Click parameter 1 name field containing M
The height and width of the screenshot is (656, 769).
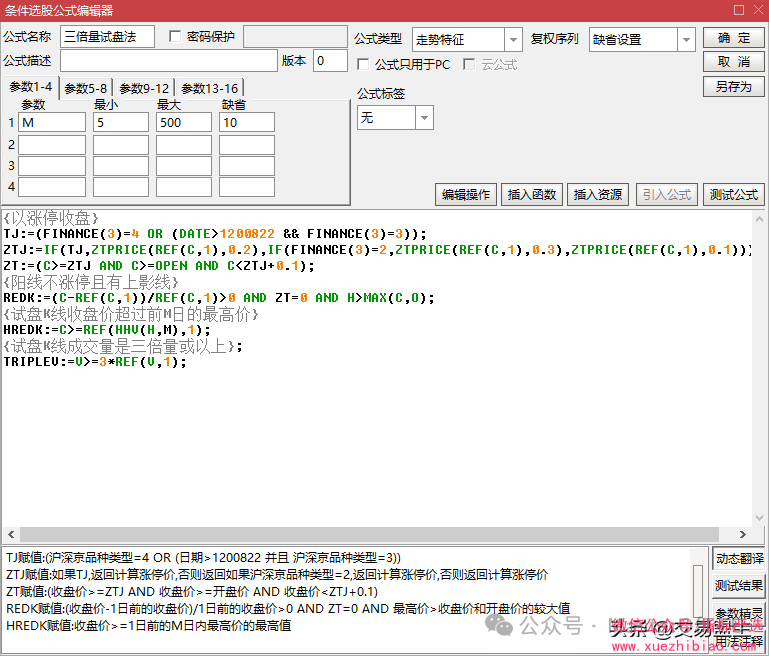pyautogui.click(x=52, y=122)
